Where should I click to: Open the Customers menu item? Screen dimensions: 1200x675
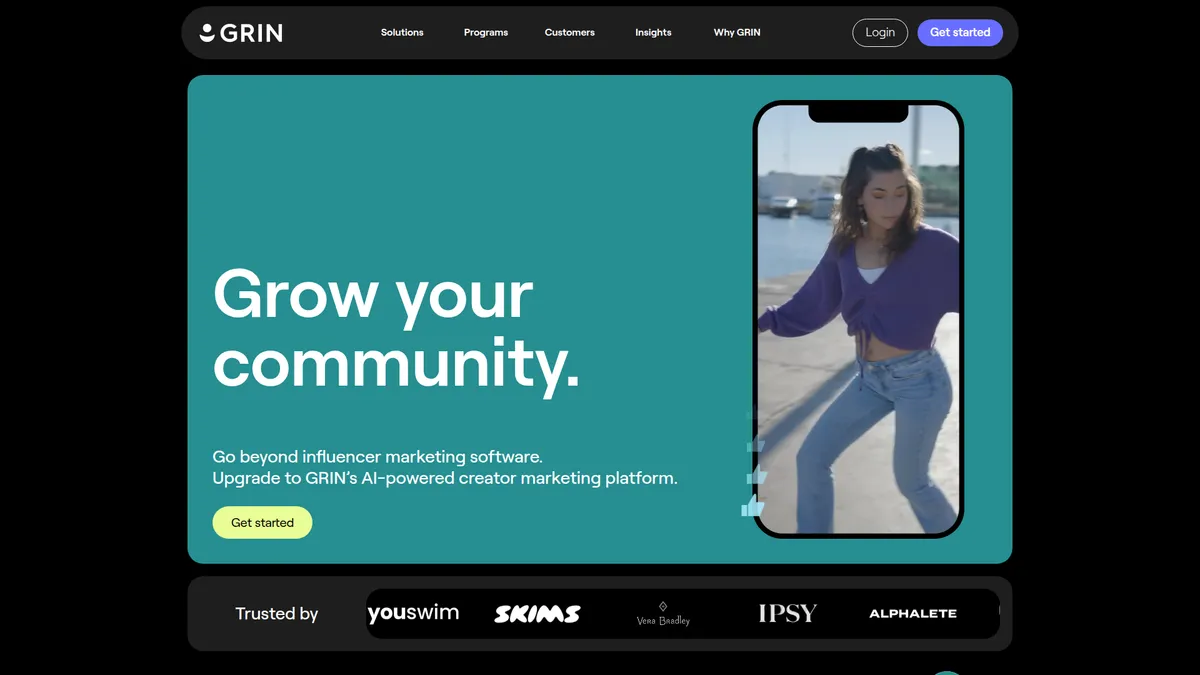click(569, 33)
